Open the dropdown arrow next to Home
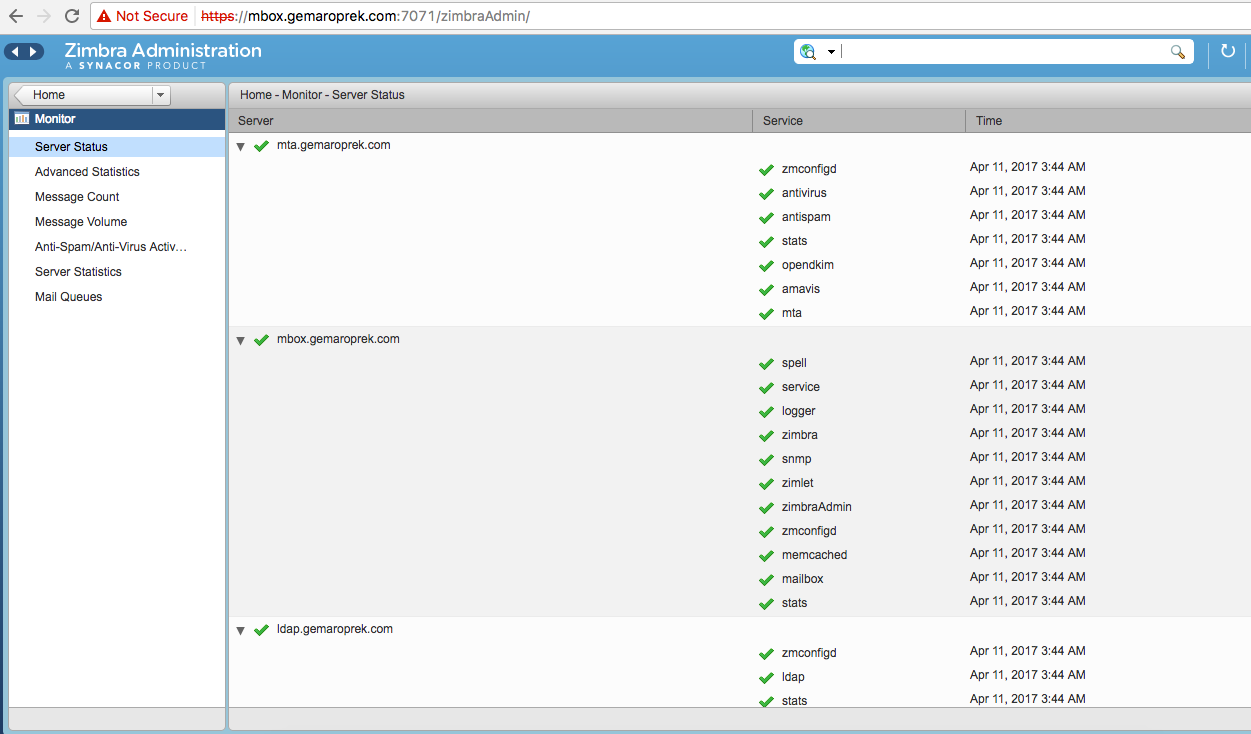This screenshot has width=1251, height=734. click(x=160, y=95)
